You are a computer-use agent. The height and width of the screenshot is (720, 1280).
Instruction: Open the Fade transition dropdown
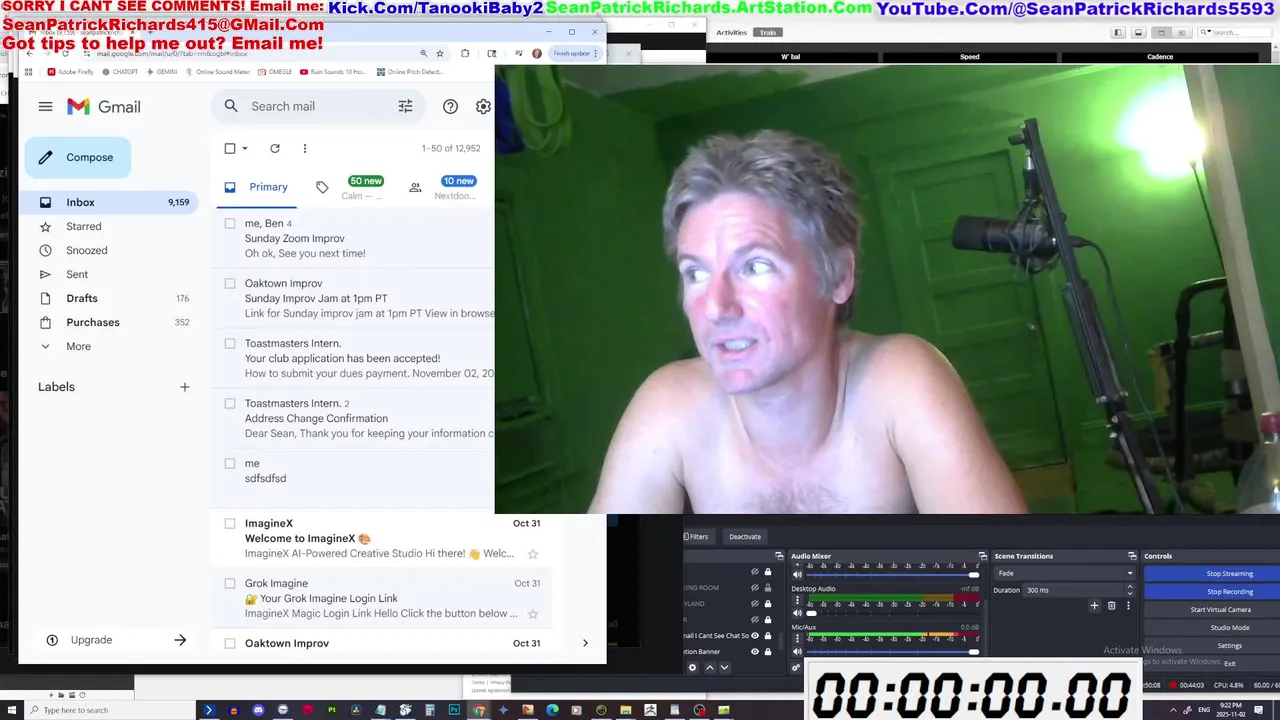pos(1065,573)
